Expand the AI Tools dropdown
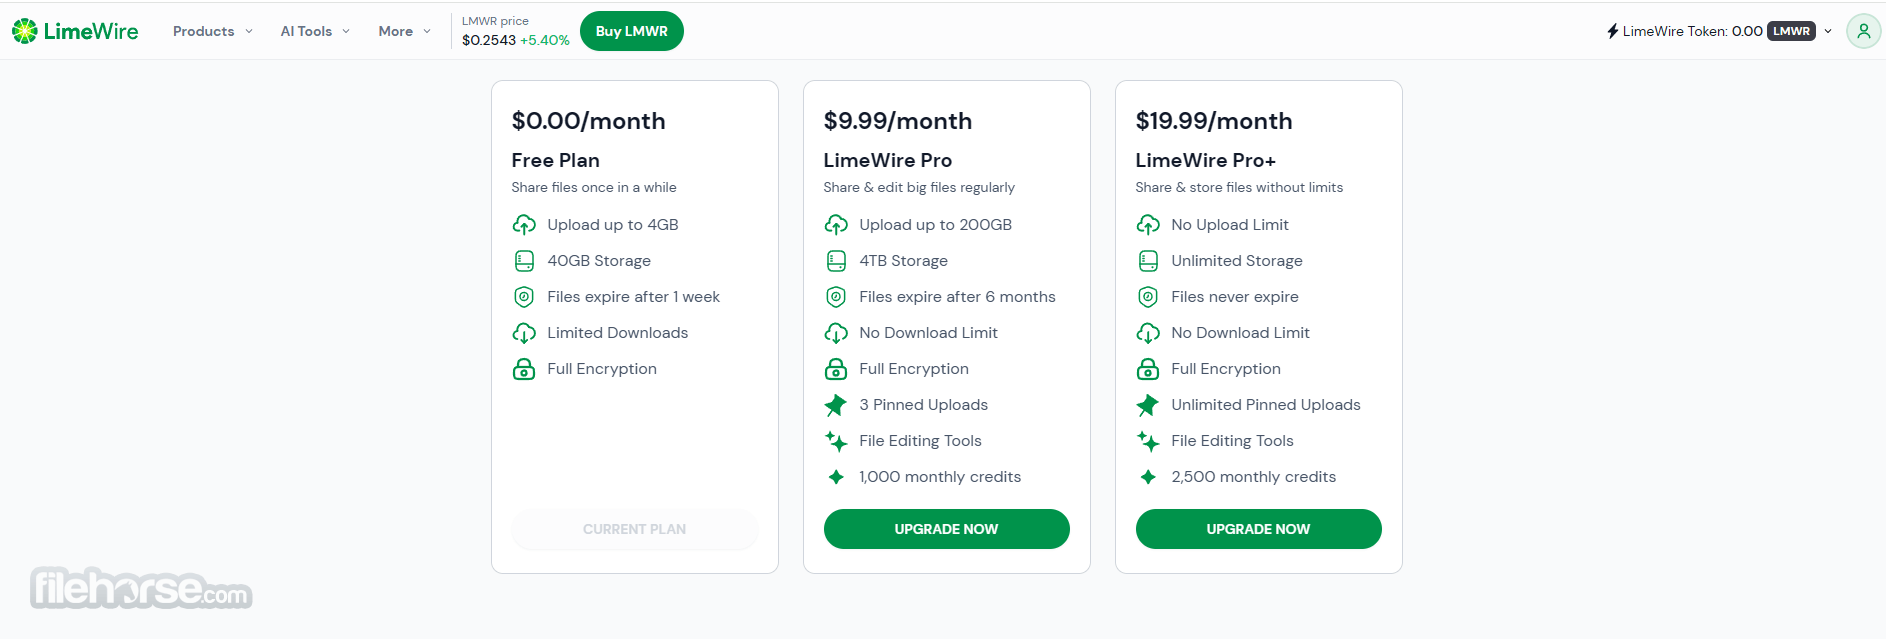Screen dimensions: 1886x639 point(315,31)
